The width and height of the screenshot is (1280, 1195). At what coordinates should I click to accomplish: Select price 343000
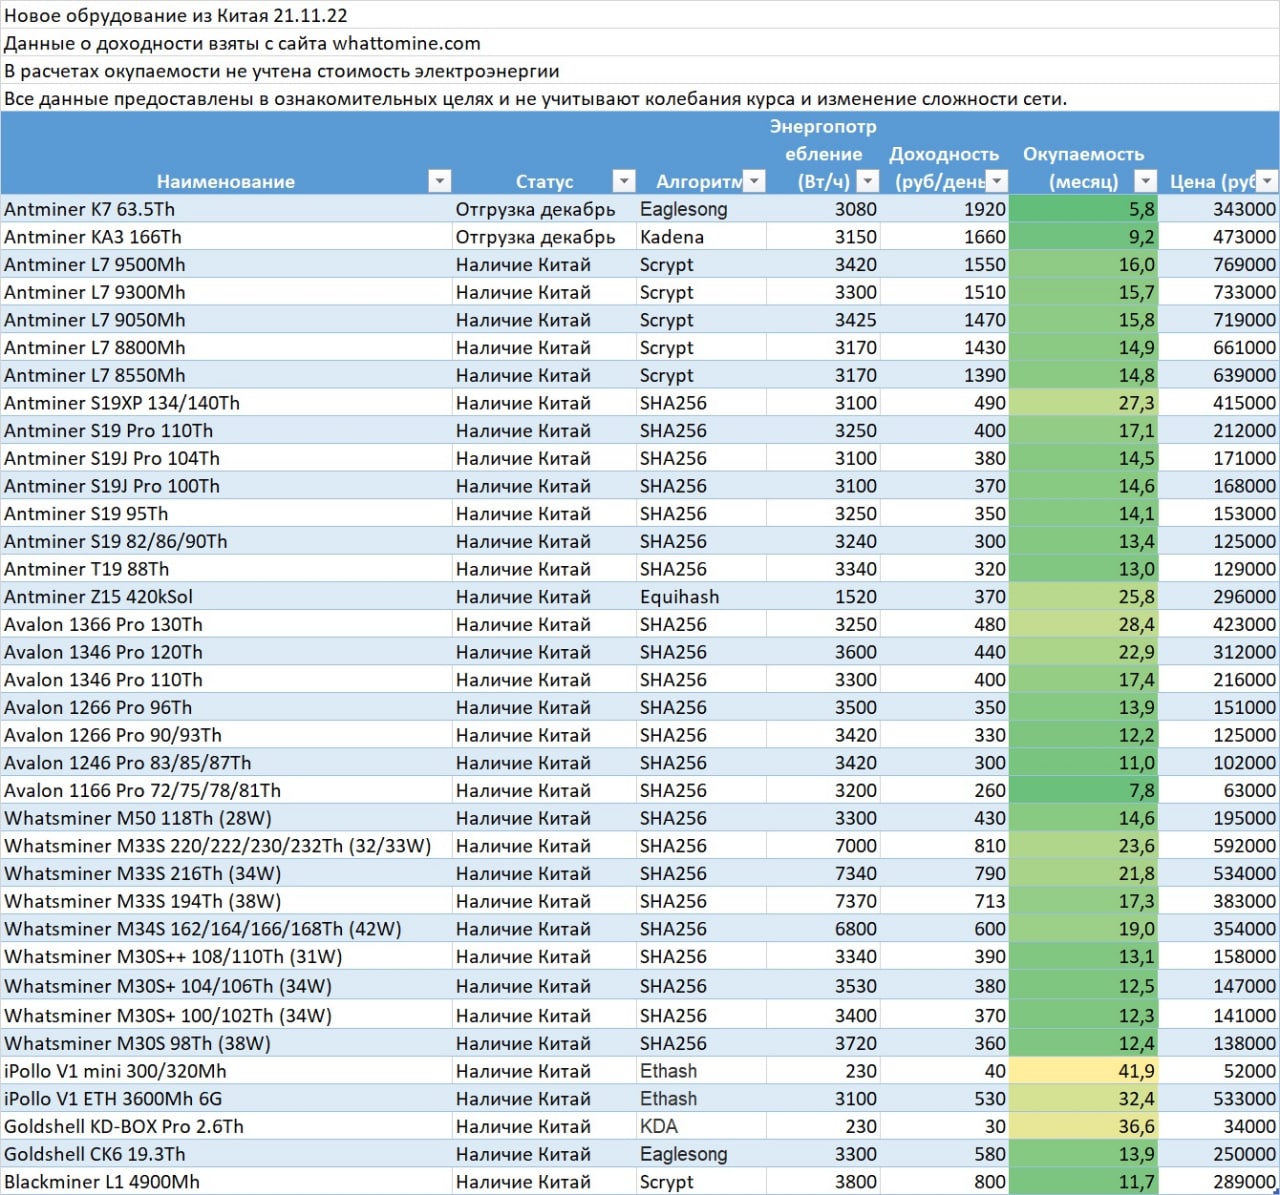(x=1219, y=209)
